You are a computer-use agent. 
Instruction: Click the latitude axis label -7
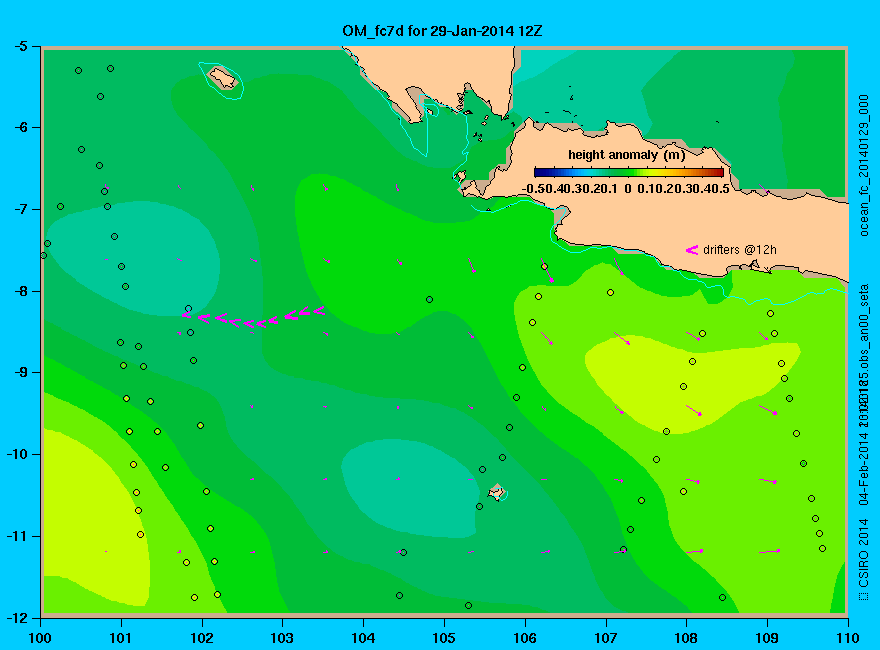click(20, 209)
